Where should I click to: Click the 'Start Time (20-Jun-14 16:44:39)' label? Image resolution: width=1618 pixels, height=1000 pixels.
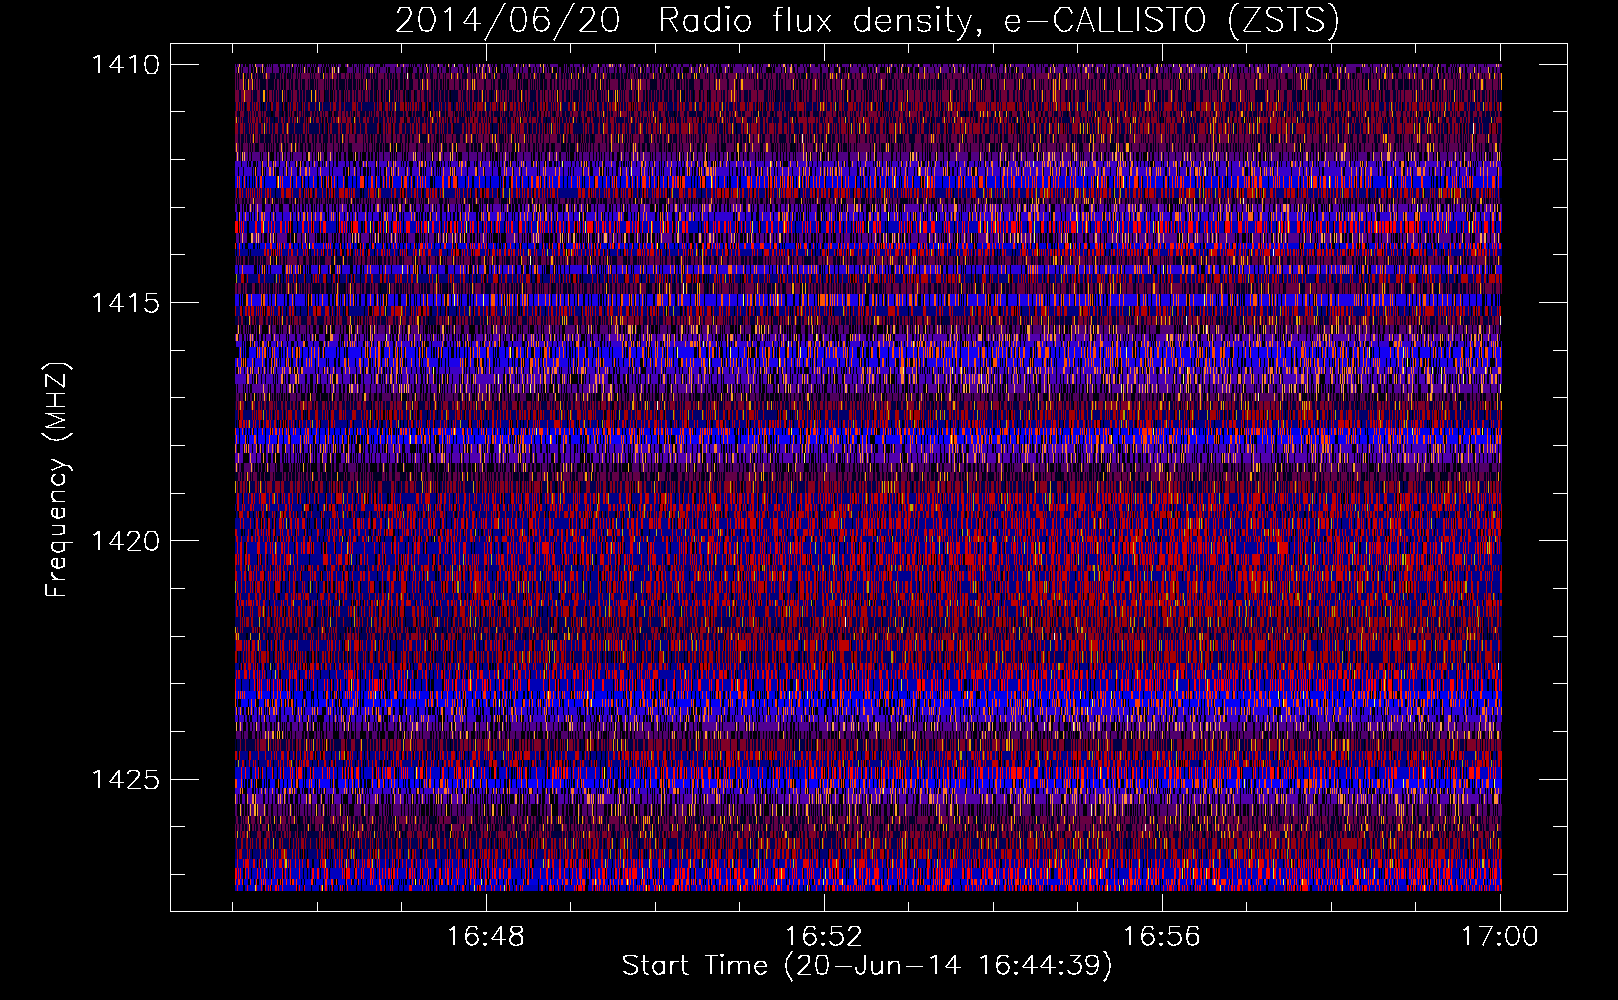click(x=867, y=966)
